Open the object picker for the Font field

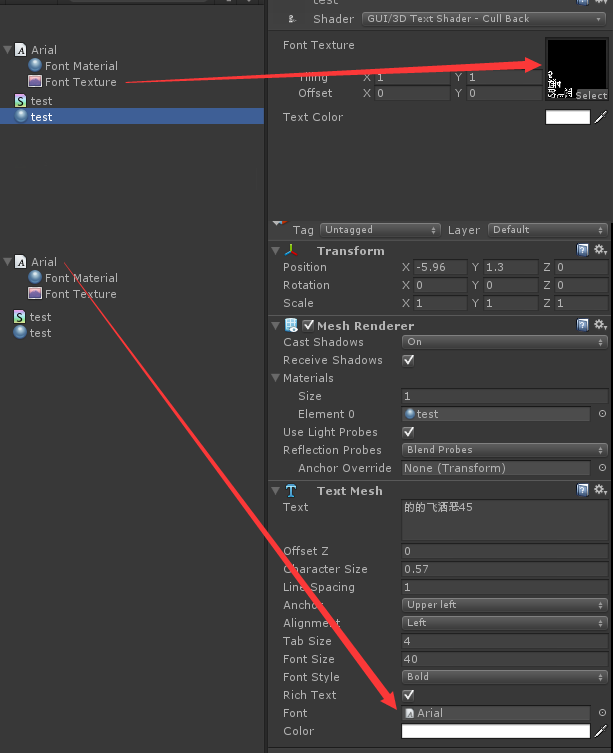602,713
